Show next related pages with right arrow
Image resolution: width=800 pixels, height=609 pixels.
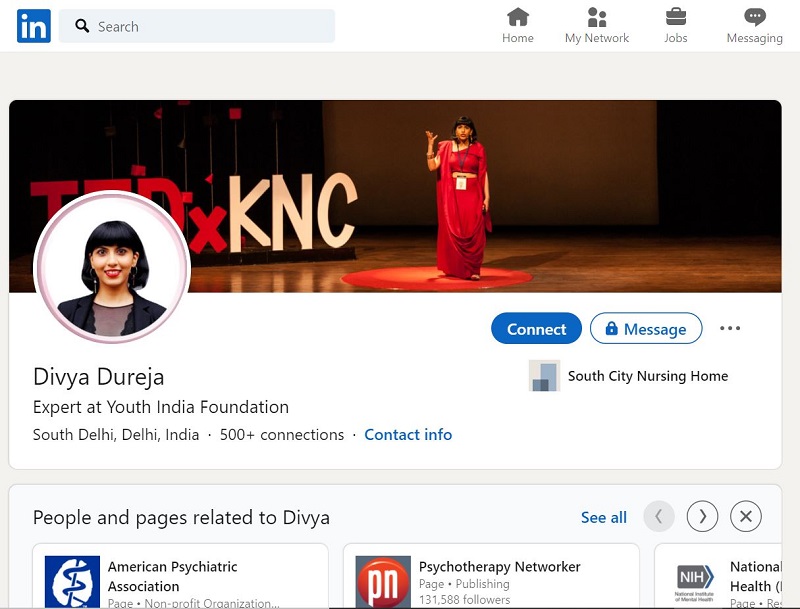pos(702,517)
